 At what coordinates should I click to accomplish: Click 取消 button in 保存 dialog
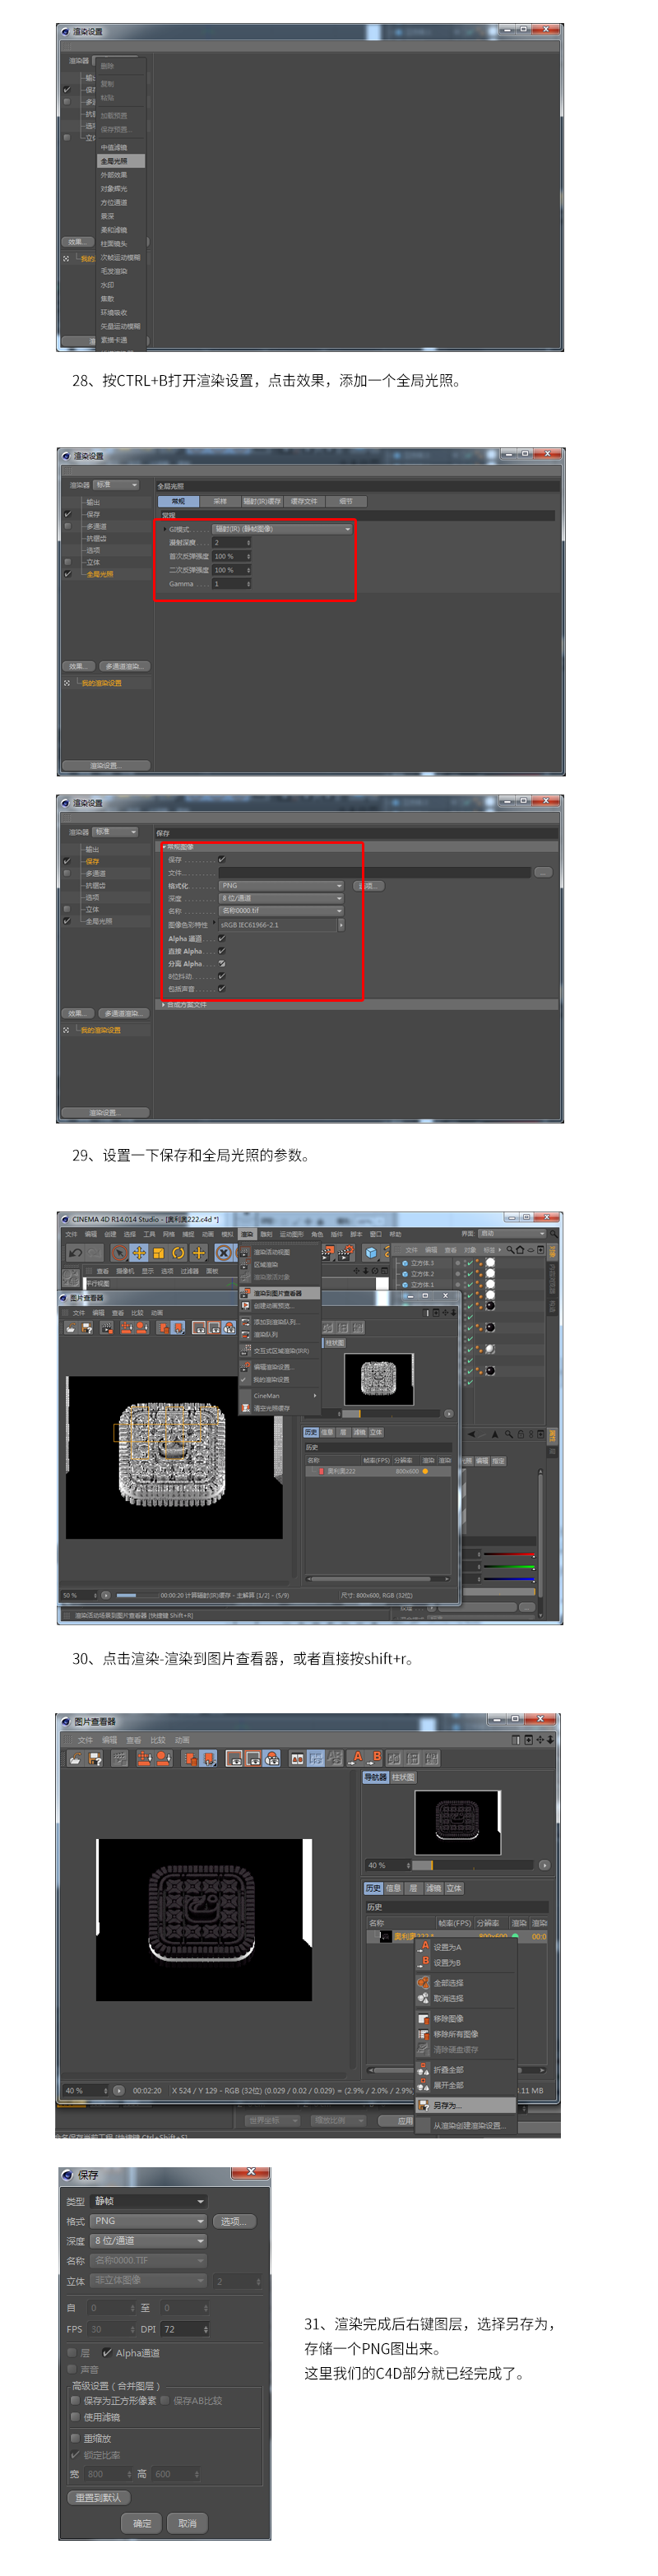[187, 2523]
